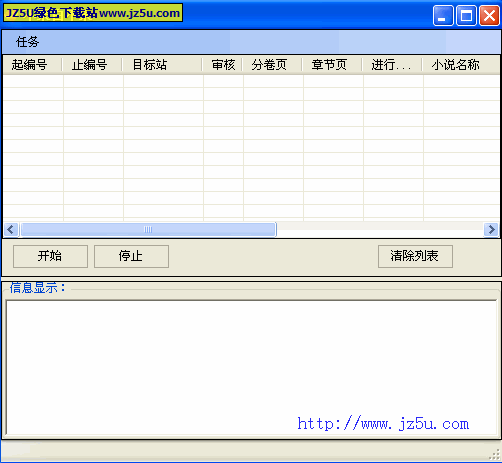The height and width of the screenshot is (463, 502).
Task: Close the window
Action: 489,15
